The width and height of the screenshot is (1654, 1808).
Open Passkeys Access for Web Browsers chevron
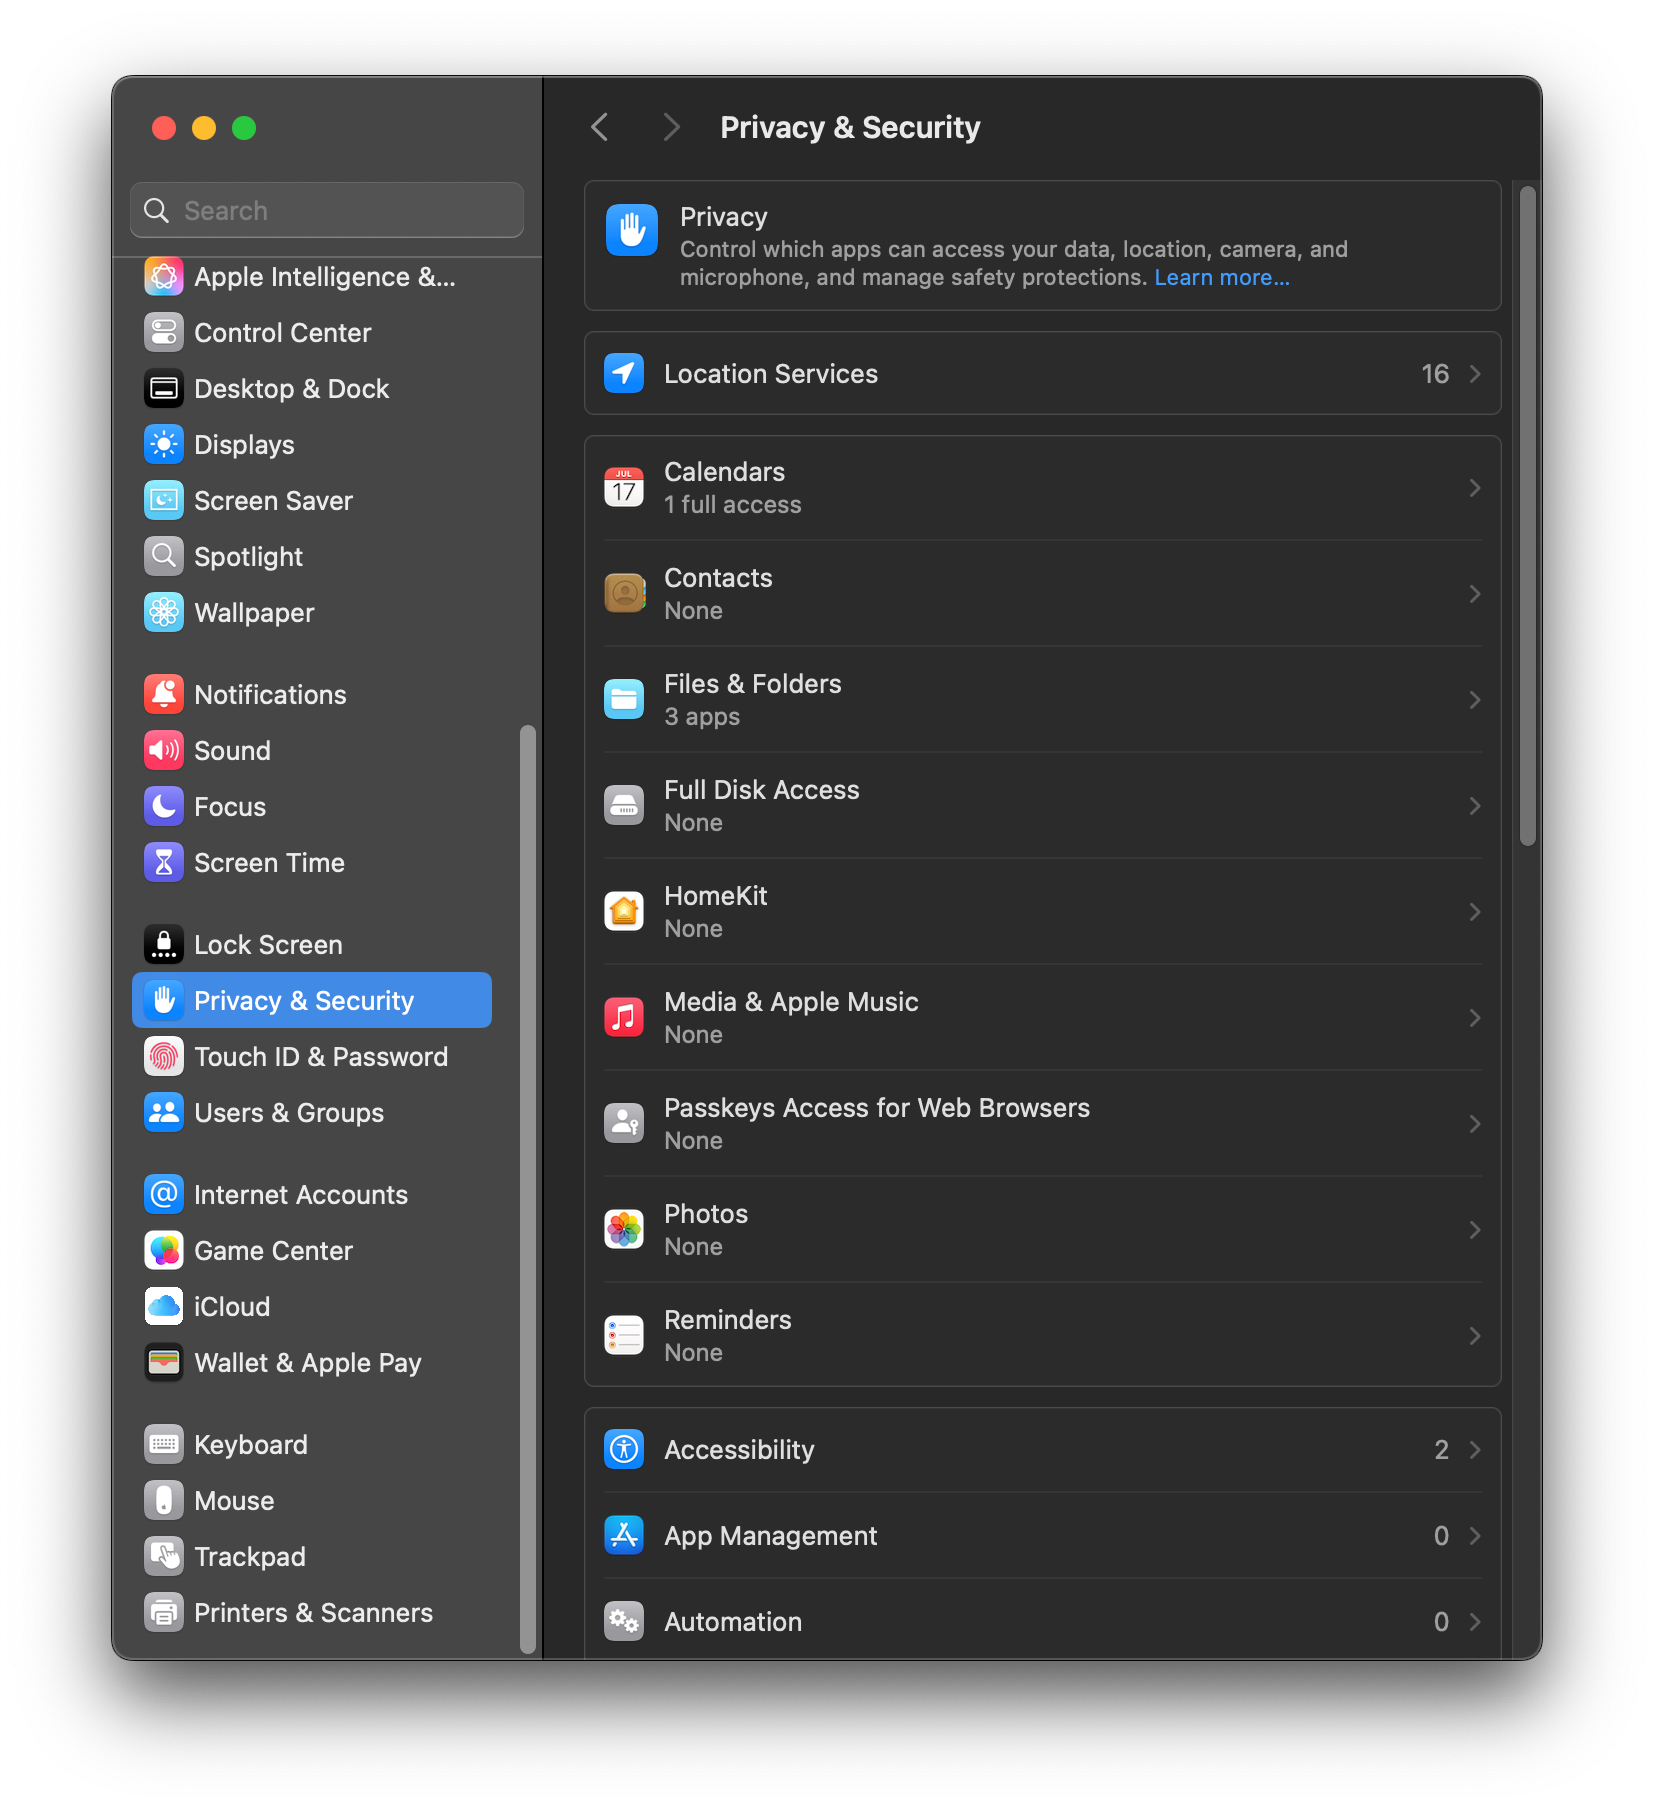1475,1124
